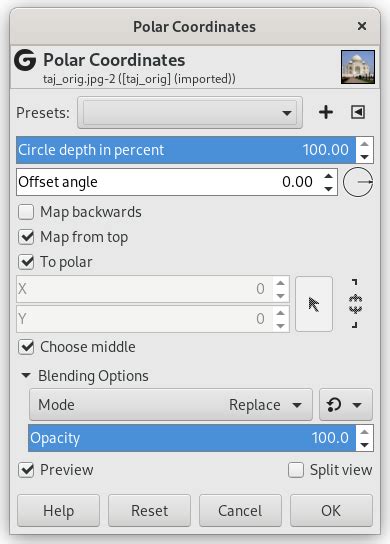The height and width of the screenshot is (544, 390).
Task: Click the Reset button
Action: pos(150,511)
